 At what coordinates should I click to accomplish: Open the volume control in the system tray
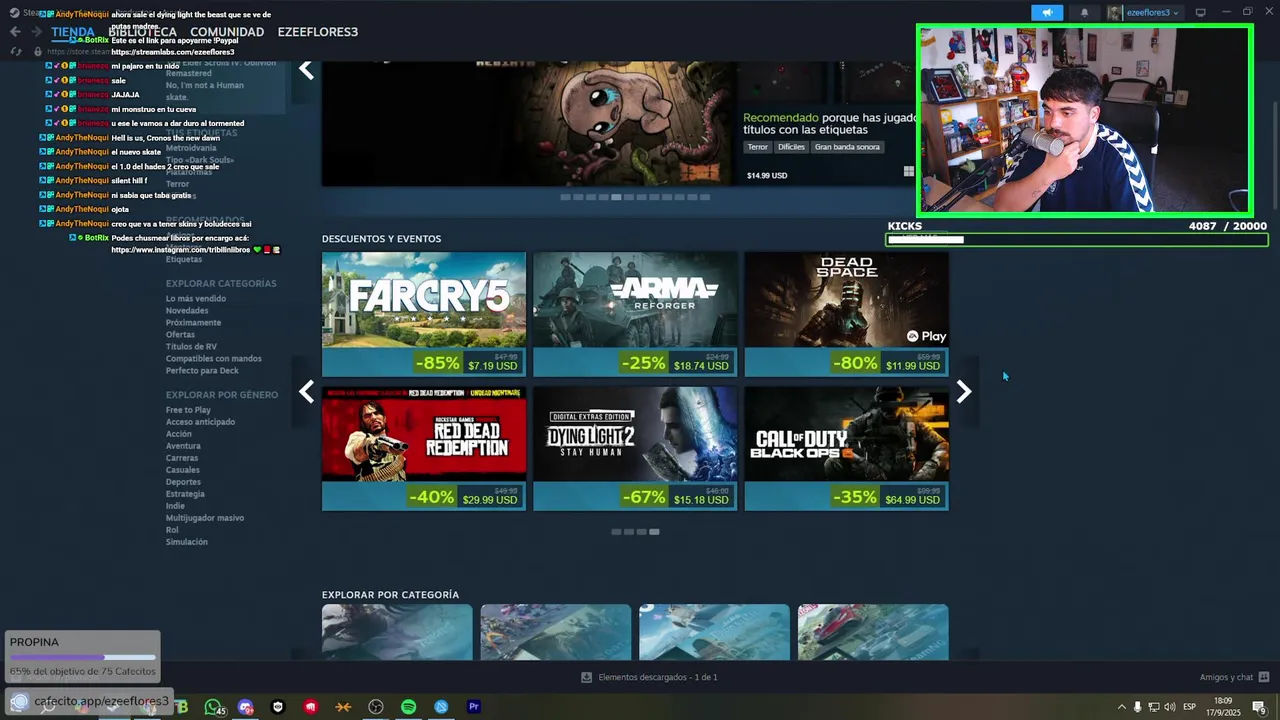(1170, 707)
